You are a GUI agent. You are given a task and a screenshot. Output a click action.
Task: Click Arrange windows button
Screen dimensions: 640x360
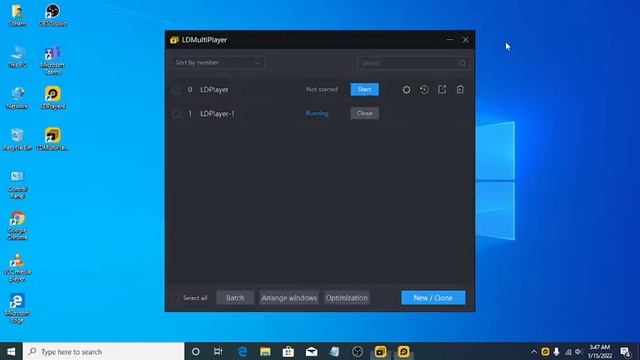(x=289, y=298)
